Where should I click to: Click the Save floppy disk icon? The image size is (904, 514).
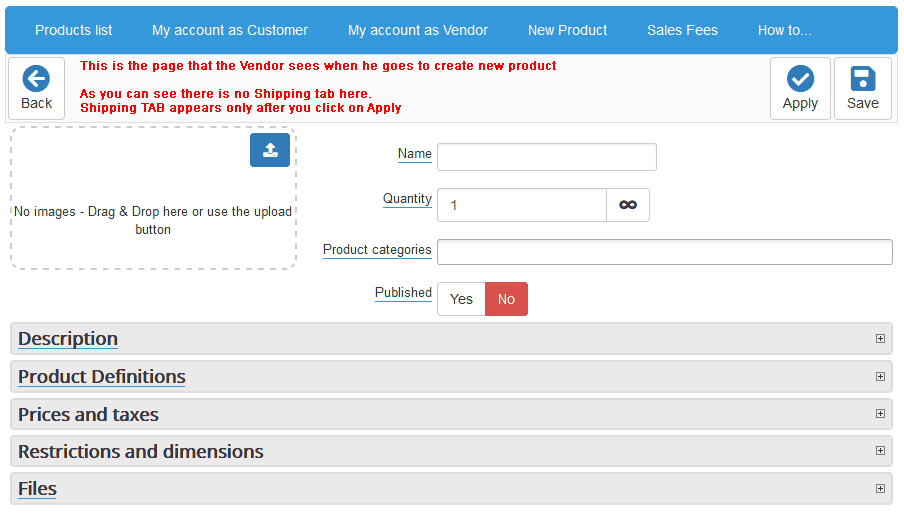pyautogui.click(x=862, y=79)
